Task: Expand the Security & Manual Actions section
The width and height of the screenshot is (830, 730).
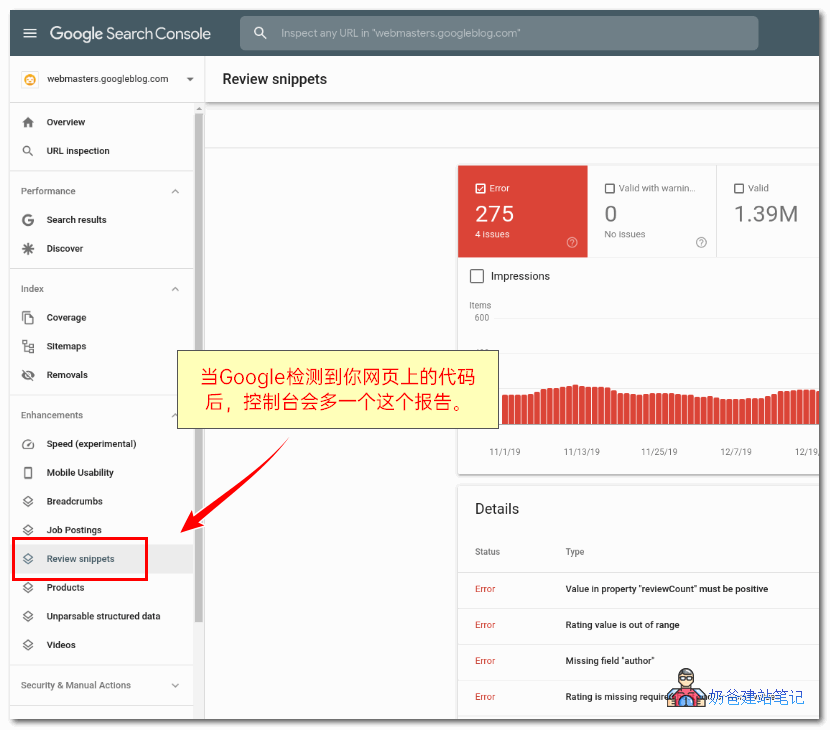Action: click(175, 686)
